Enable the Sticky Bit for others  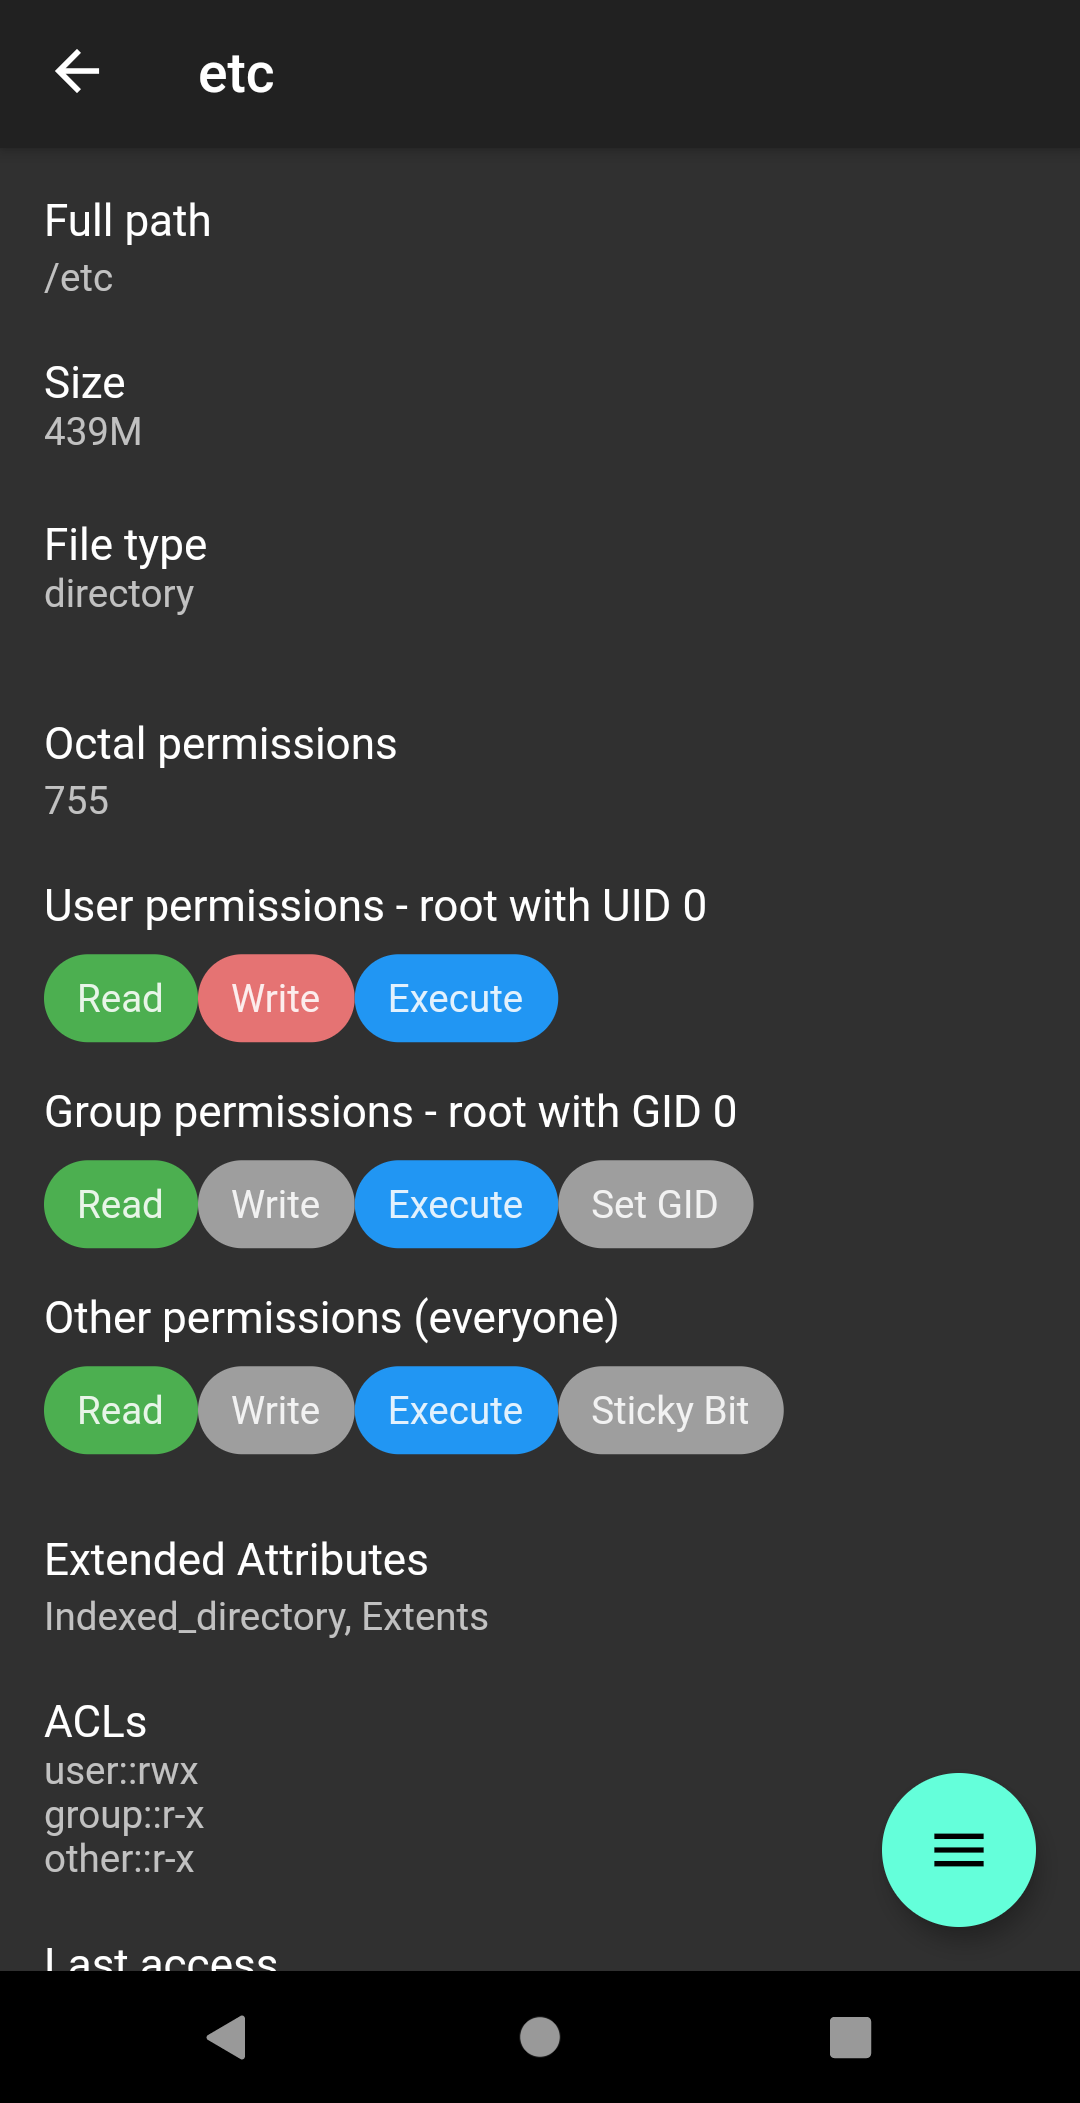670,1410
